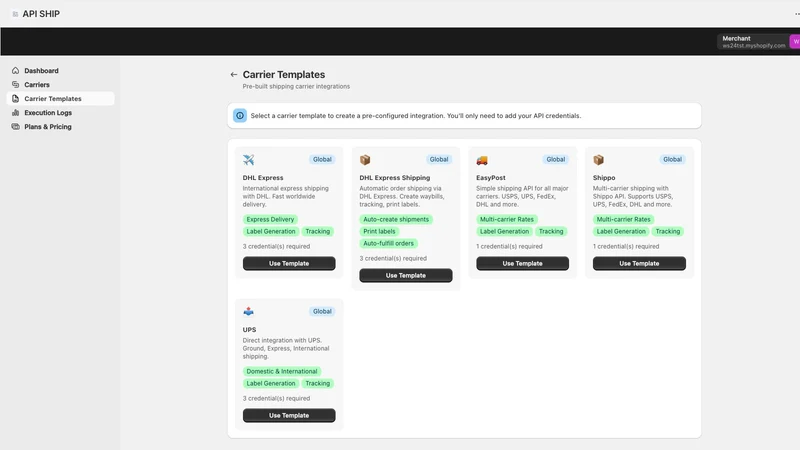Click 3 credential(s) required on UPS card

[x=276, y=398]
